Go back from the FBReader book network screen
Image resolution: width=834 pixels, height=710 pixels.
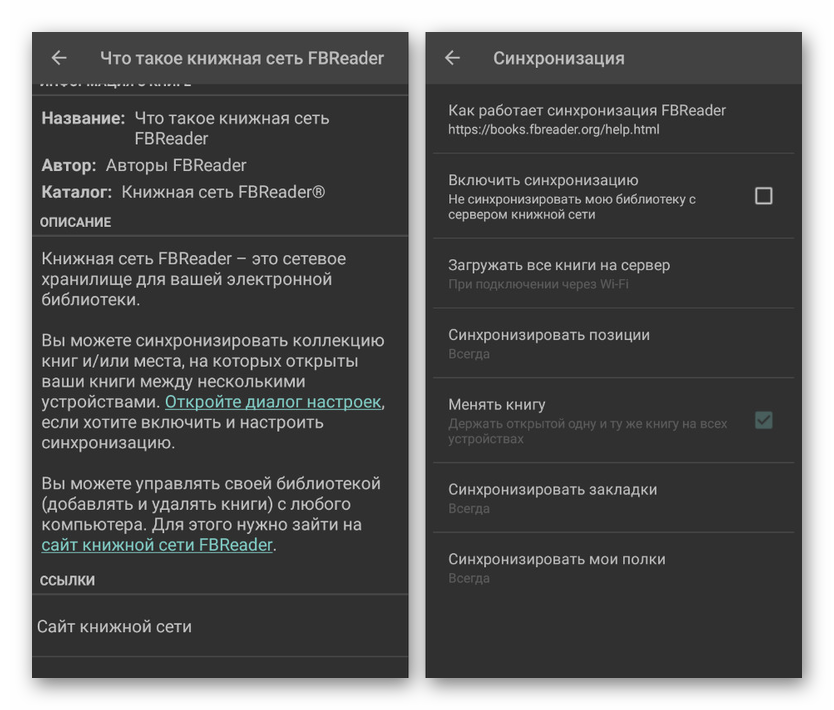(x=59, y=58)
